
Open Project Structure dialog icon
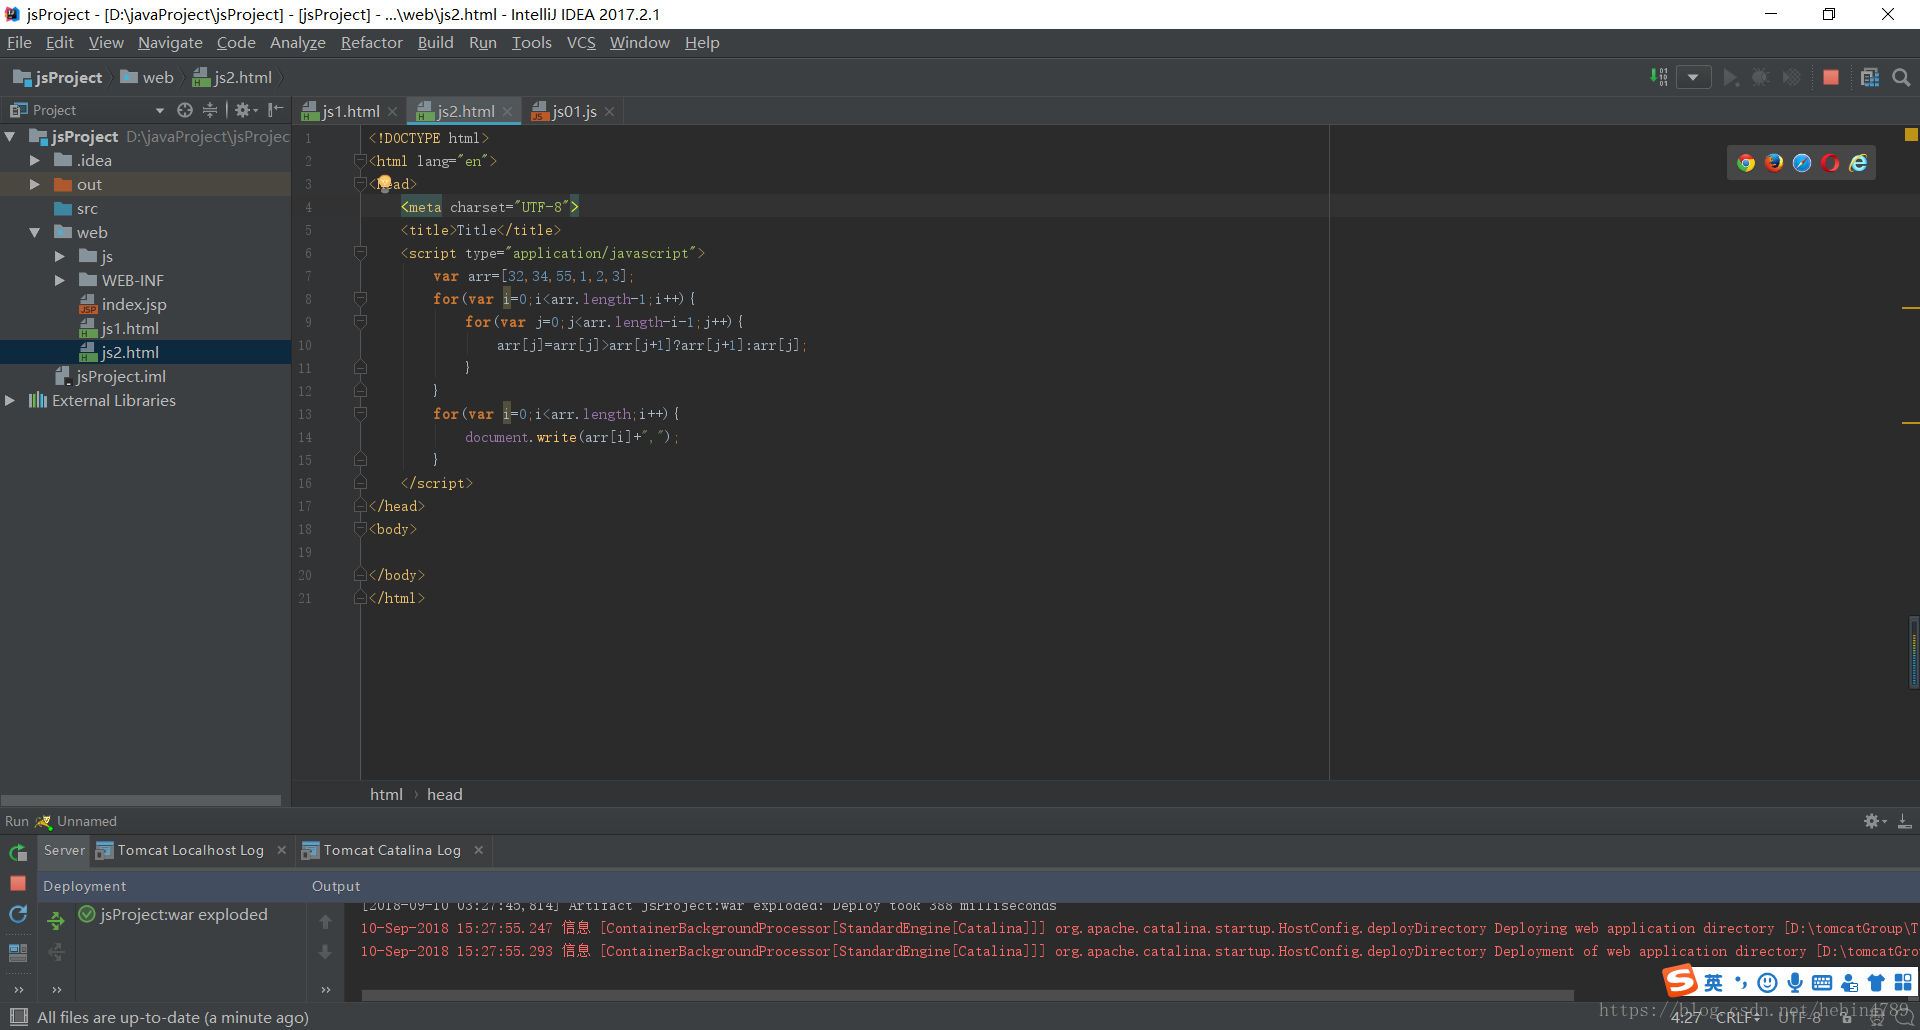click(x=1870, y=77)
